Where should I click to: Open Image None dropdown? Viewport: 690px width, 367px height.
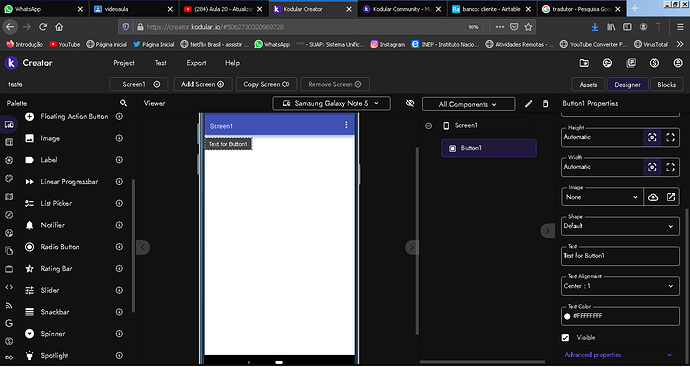[602, 197]
